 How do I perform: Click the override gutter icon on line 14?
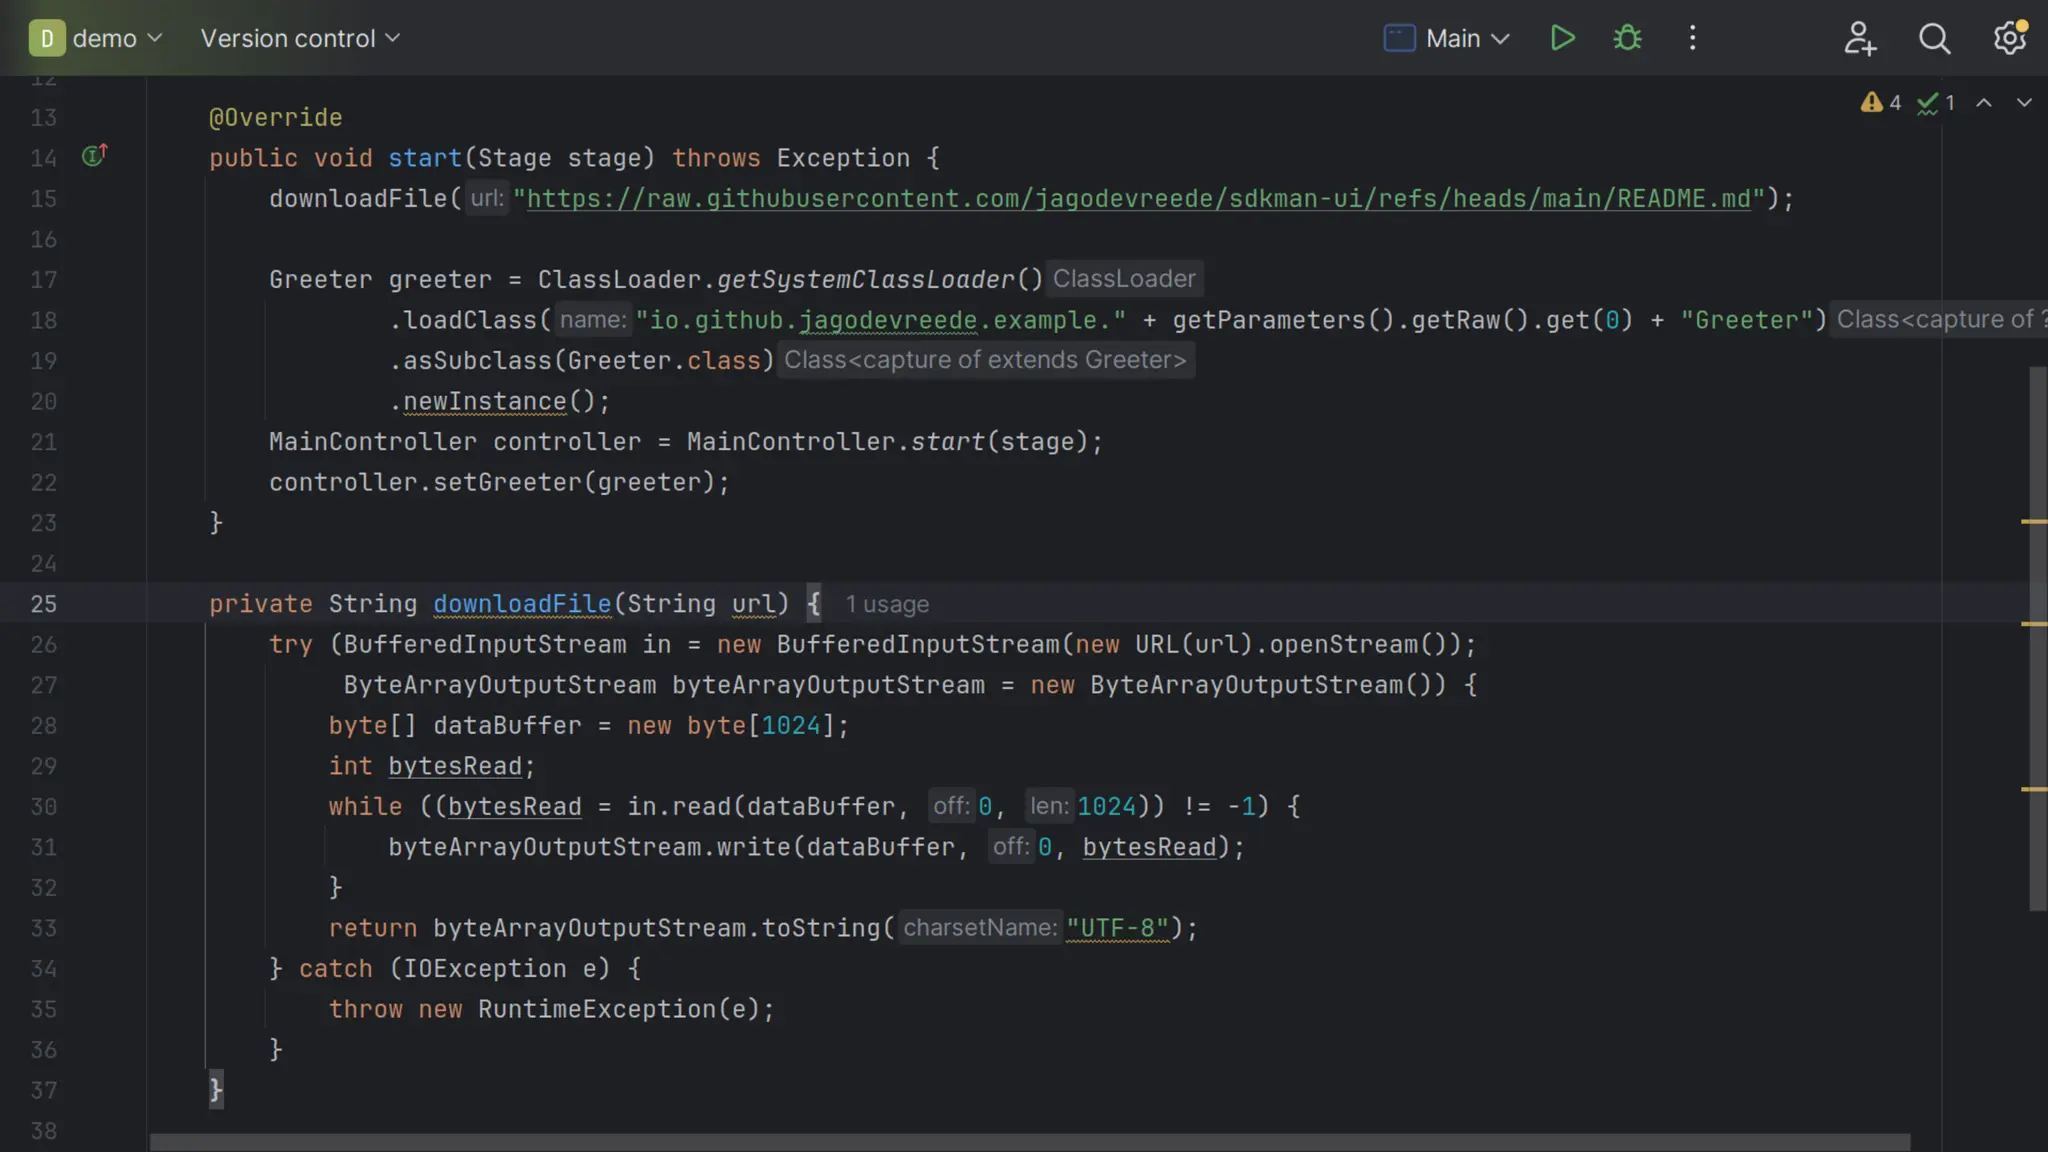click(94, 156)
